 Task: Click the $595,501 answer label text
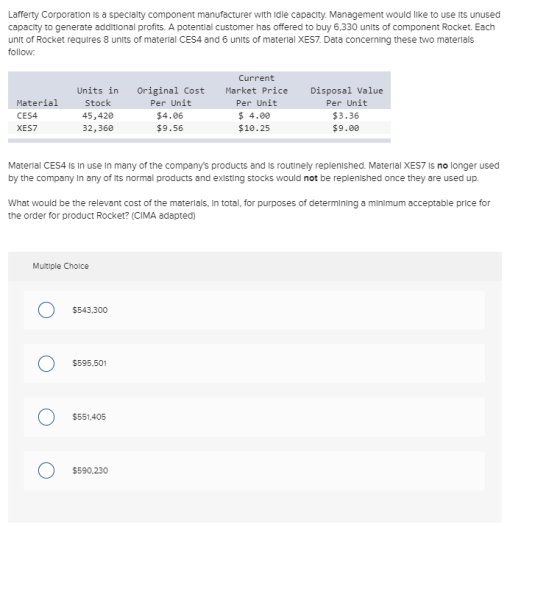tap(89, 363)
